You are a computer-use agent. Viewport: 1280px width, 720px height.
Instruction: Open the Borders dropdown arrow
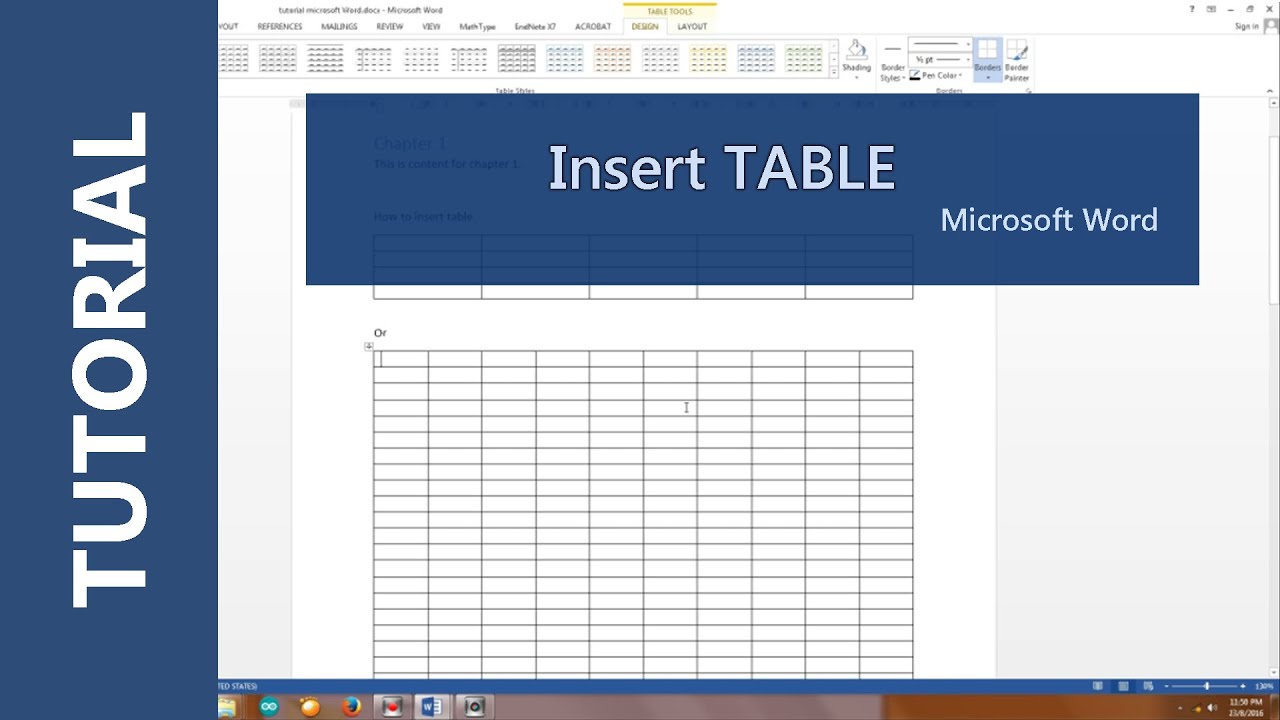point(987,78)
